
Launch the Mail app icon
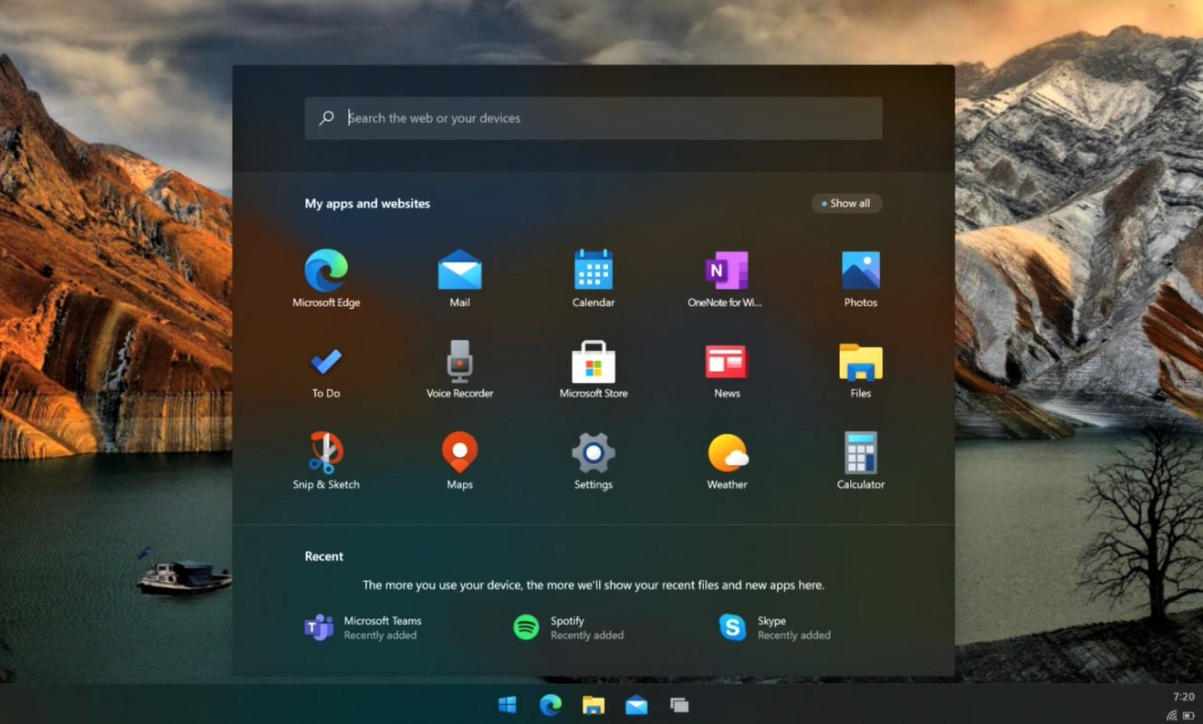tap(460, 271)
